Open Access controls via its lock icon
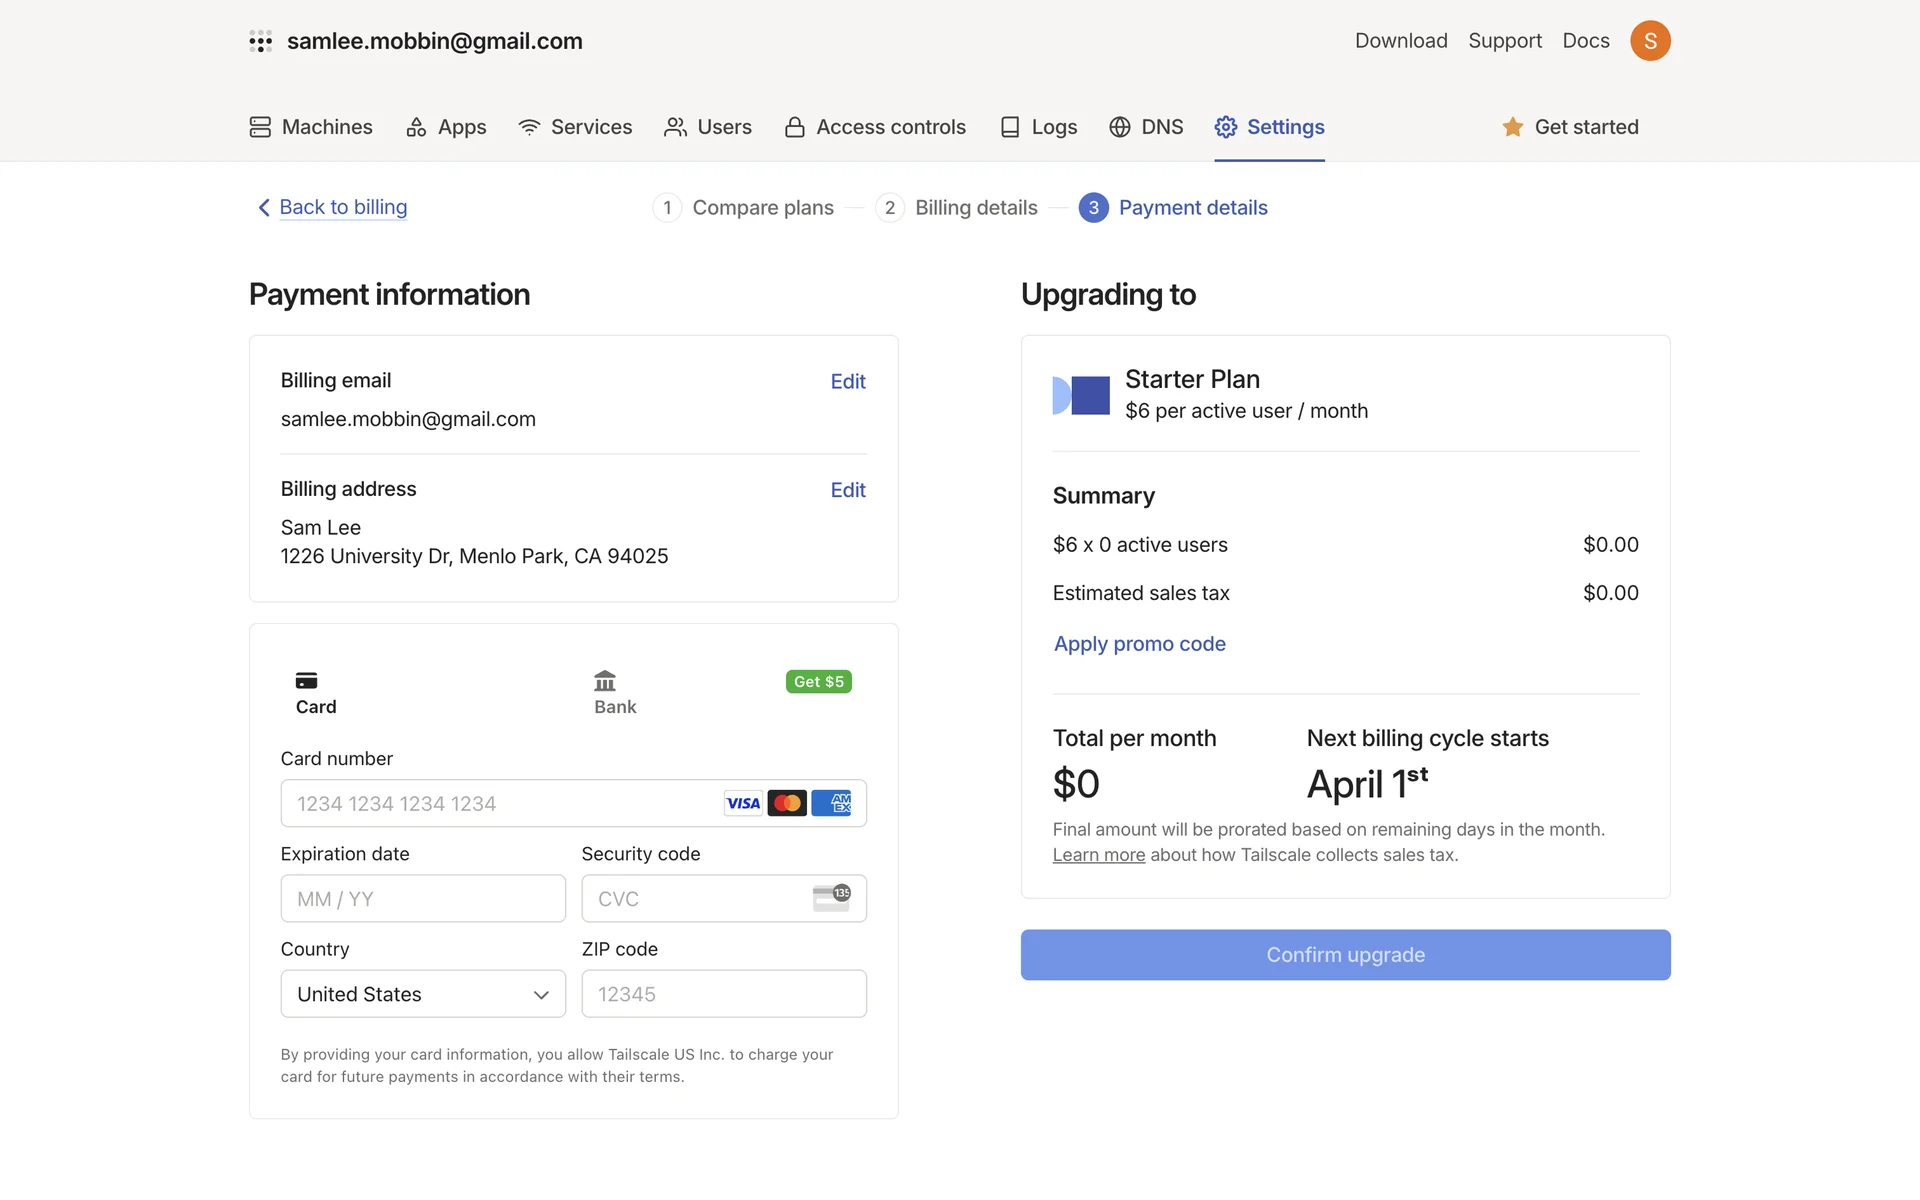Image resolution: width=1920 pixels, height=1200 pixels. tap(795, 127)
